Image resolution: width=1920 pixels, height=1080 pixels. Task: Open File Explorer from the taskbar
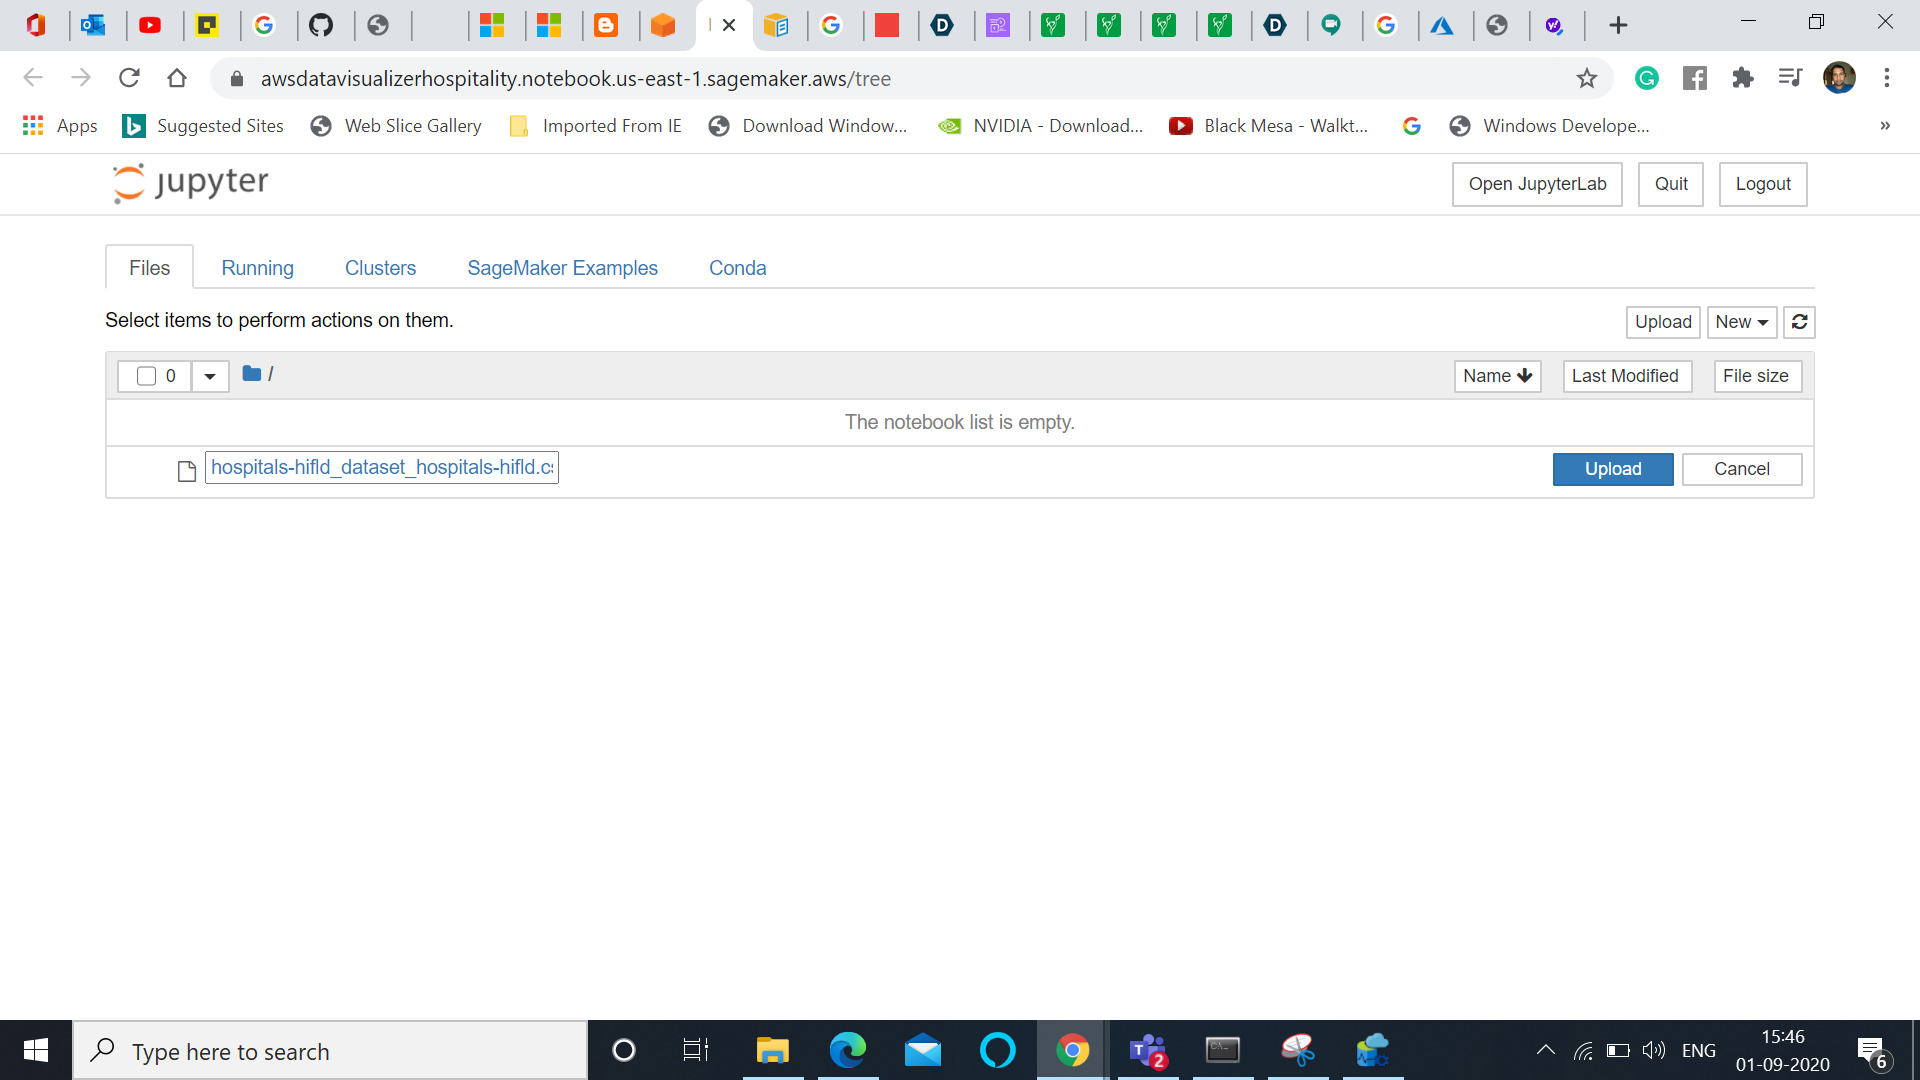[772, 1050]
